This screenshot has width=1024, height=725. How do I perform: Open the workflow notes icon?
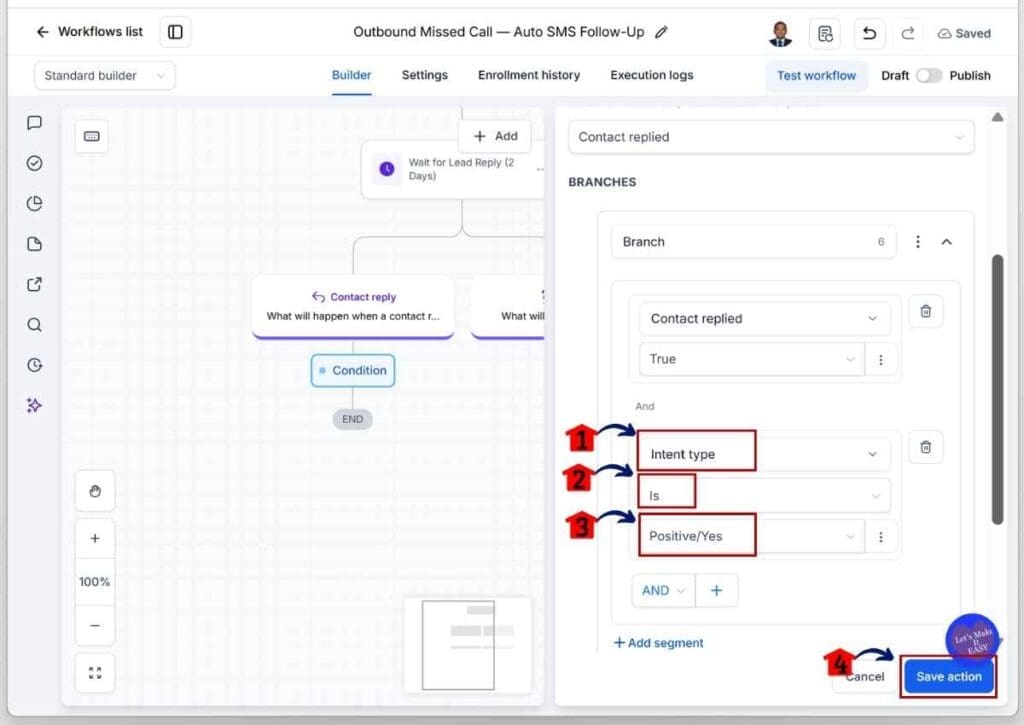click(x=825, y=33)
